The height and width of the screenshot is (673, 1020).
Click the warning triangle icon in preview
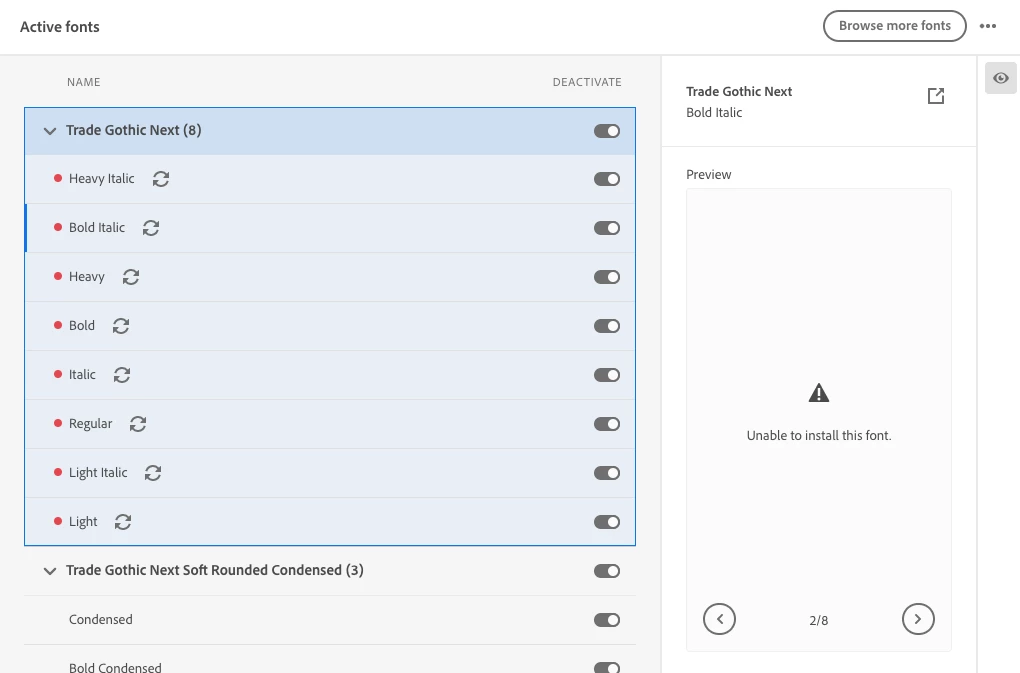point(818,393)
